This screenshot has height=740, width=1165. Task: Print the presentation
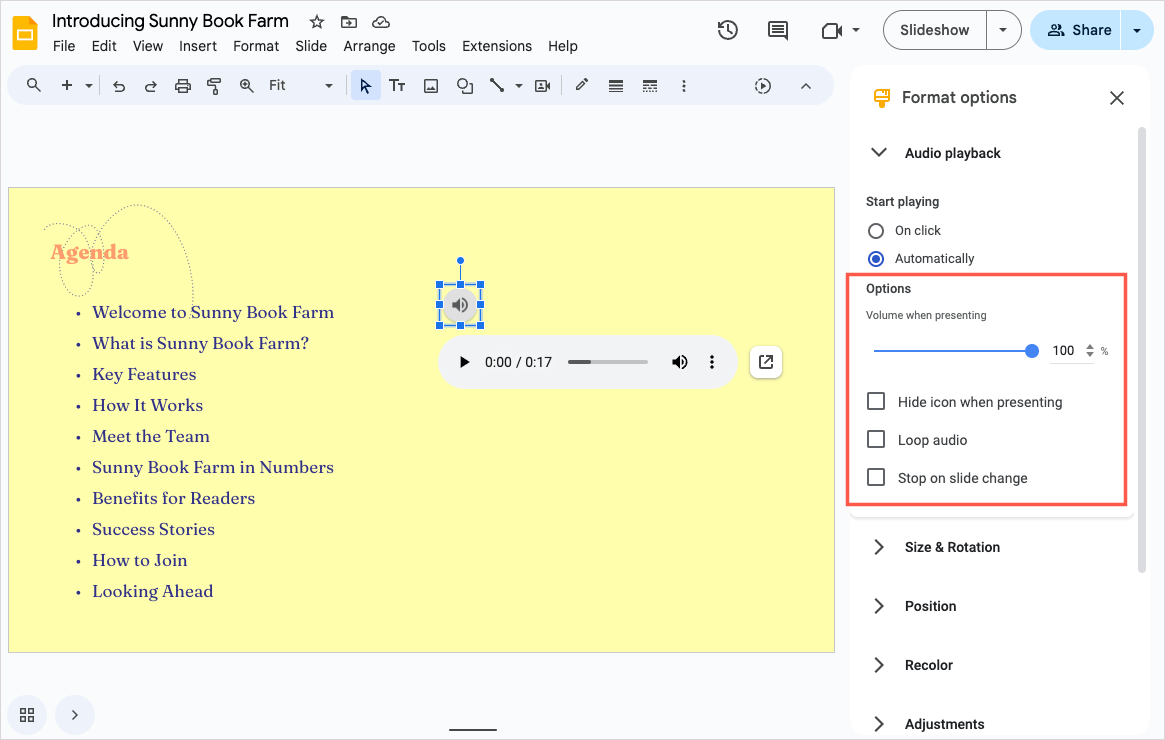click(183, 86)
